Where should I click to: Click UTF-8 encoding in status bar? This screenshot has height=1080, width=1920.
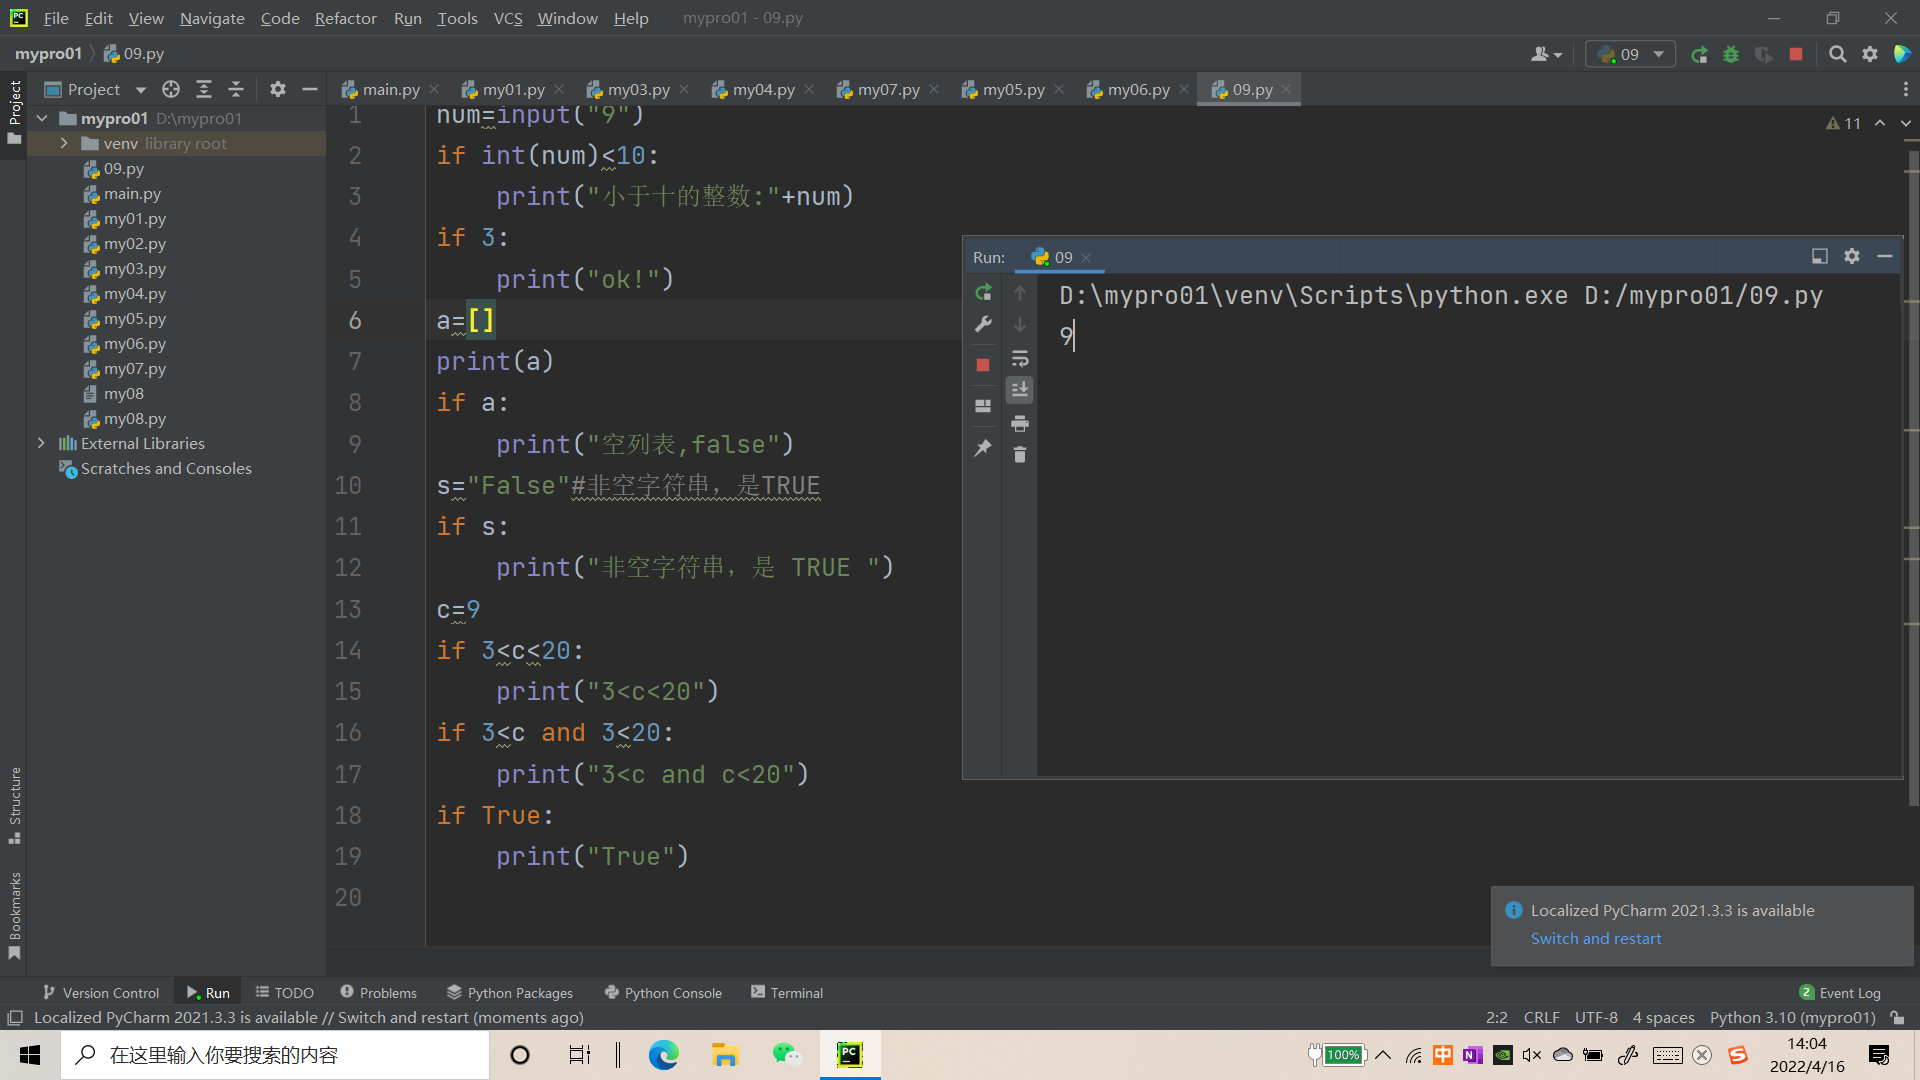coord(1596,1017)
